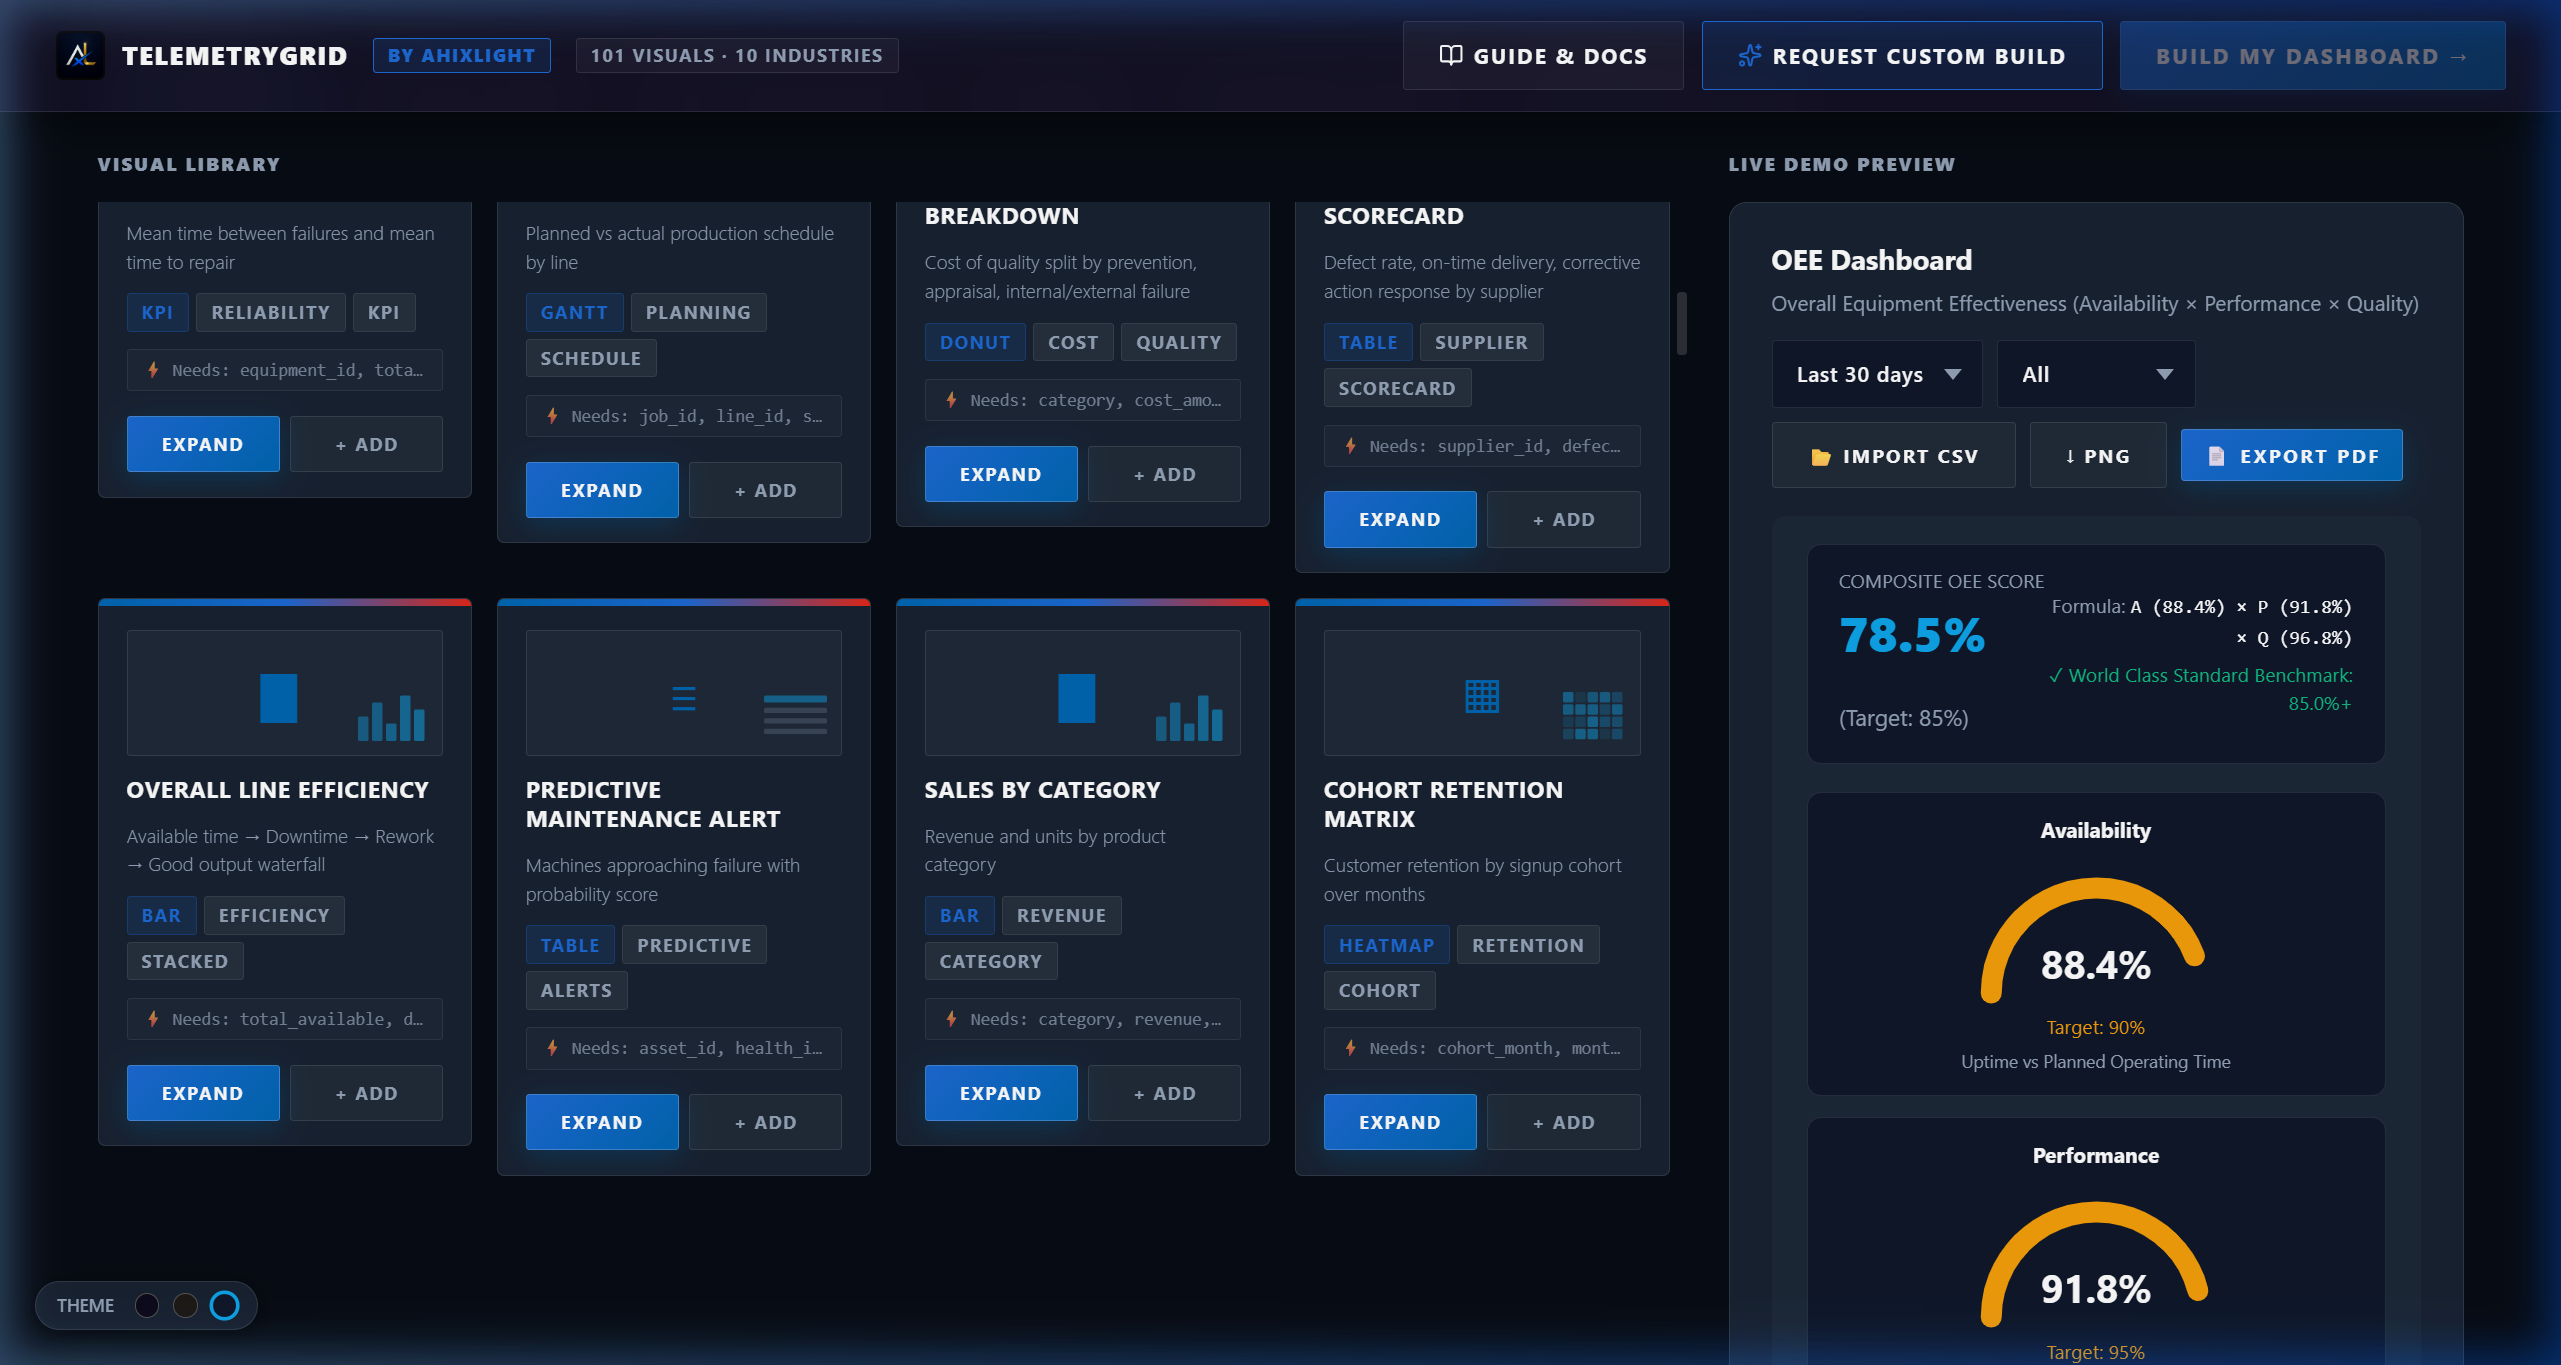Add Cohort Retention Matrix visual
This screenshot has width=2561, height=1365.
tap(1563, 1122)
